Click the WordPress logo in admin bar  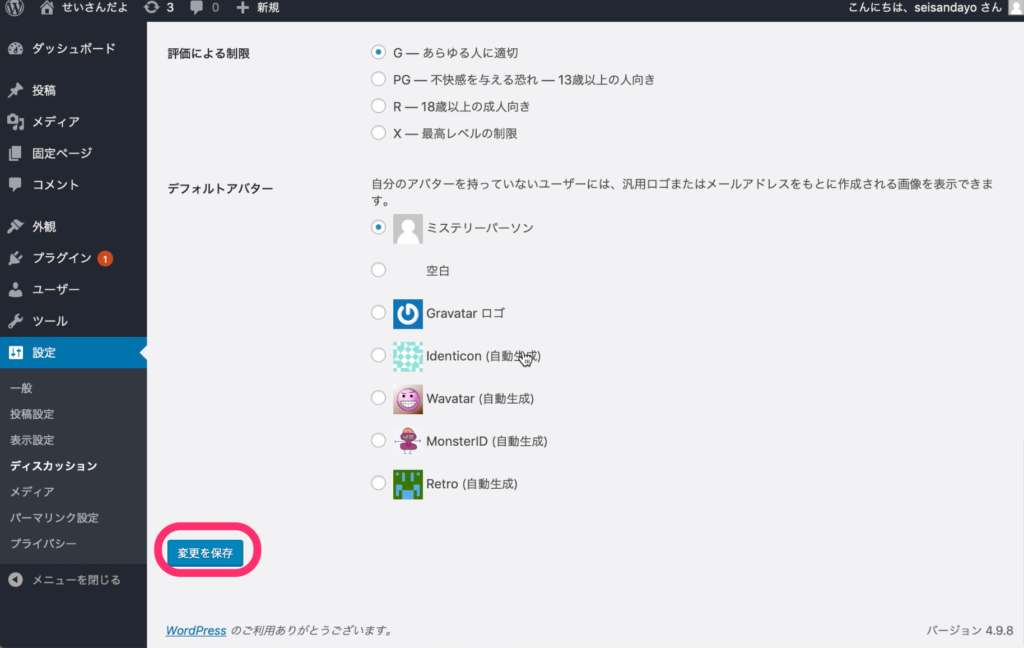pyautogui.click(x=15, y=8)
